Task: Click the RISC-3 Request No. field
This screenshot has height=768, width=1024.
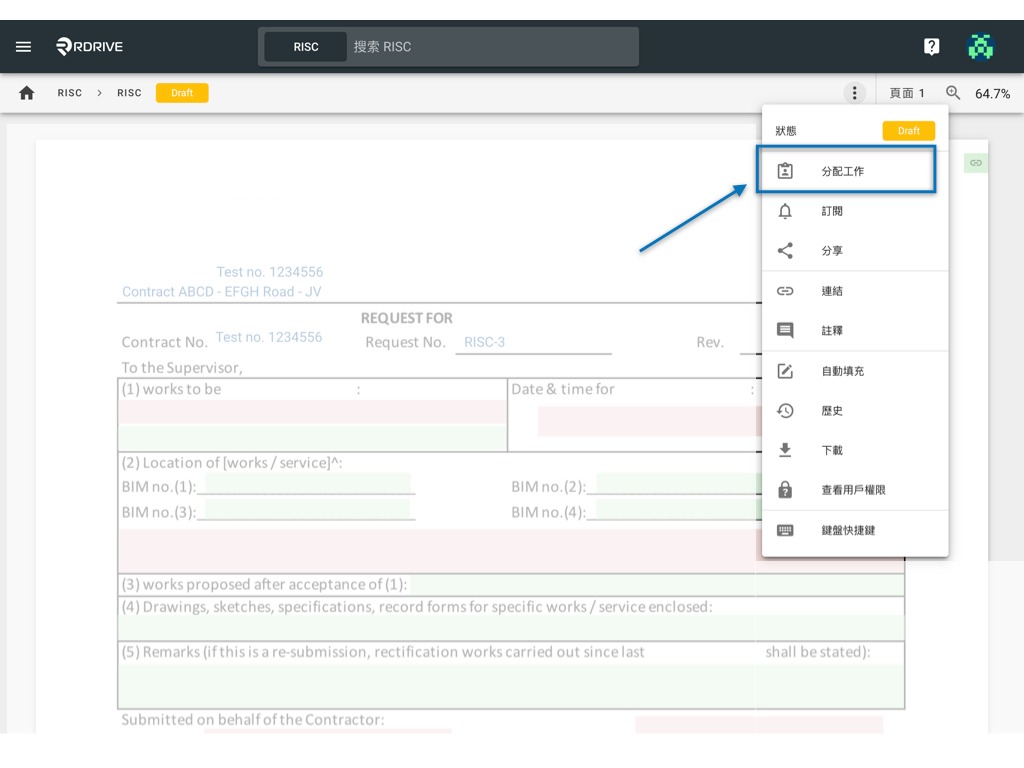Action: tap(533, 342)
